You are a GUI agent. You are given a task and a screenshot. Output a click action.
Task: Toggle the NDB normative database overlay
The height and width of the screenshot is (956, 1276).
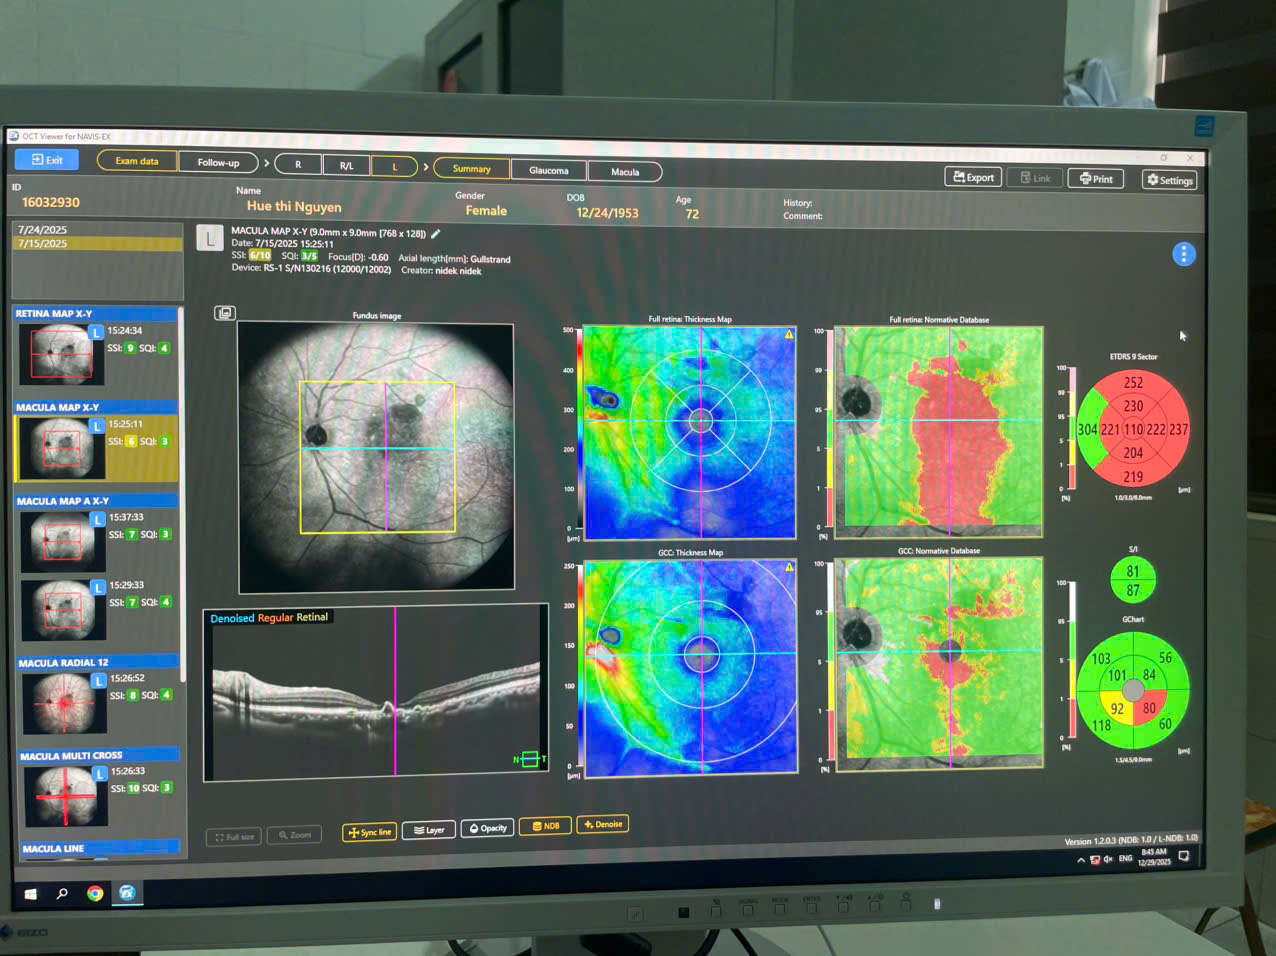[546, 826]
